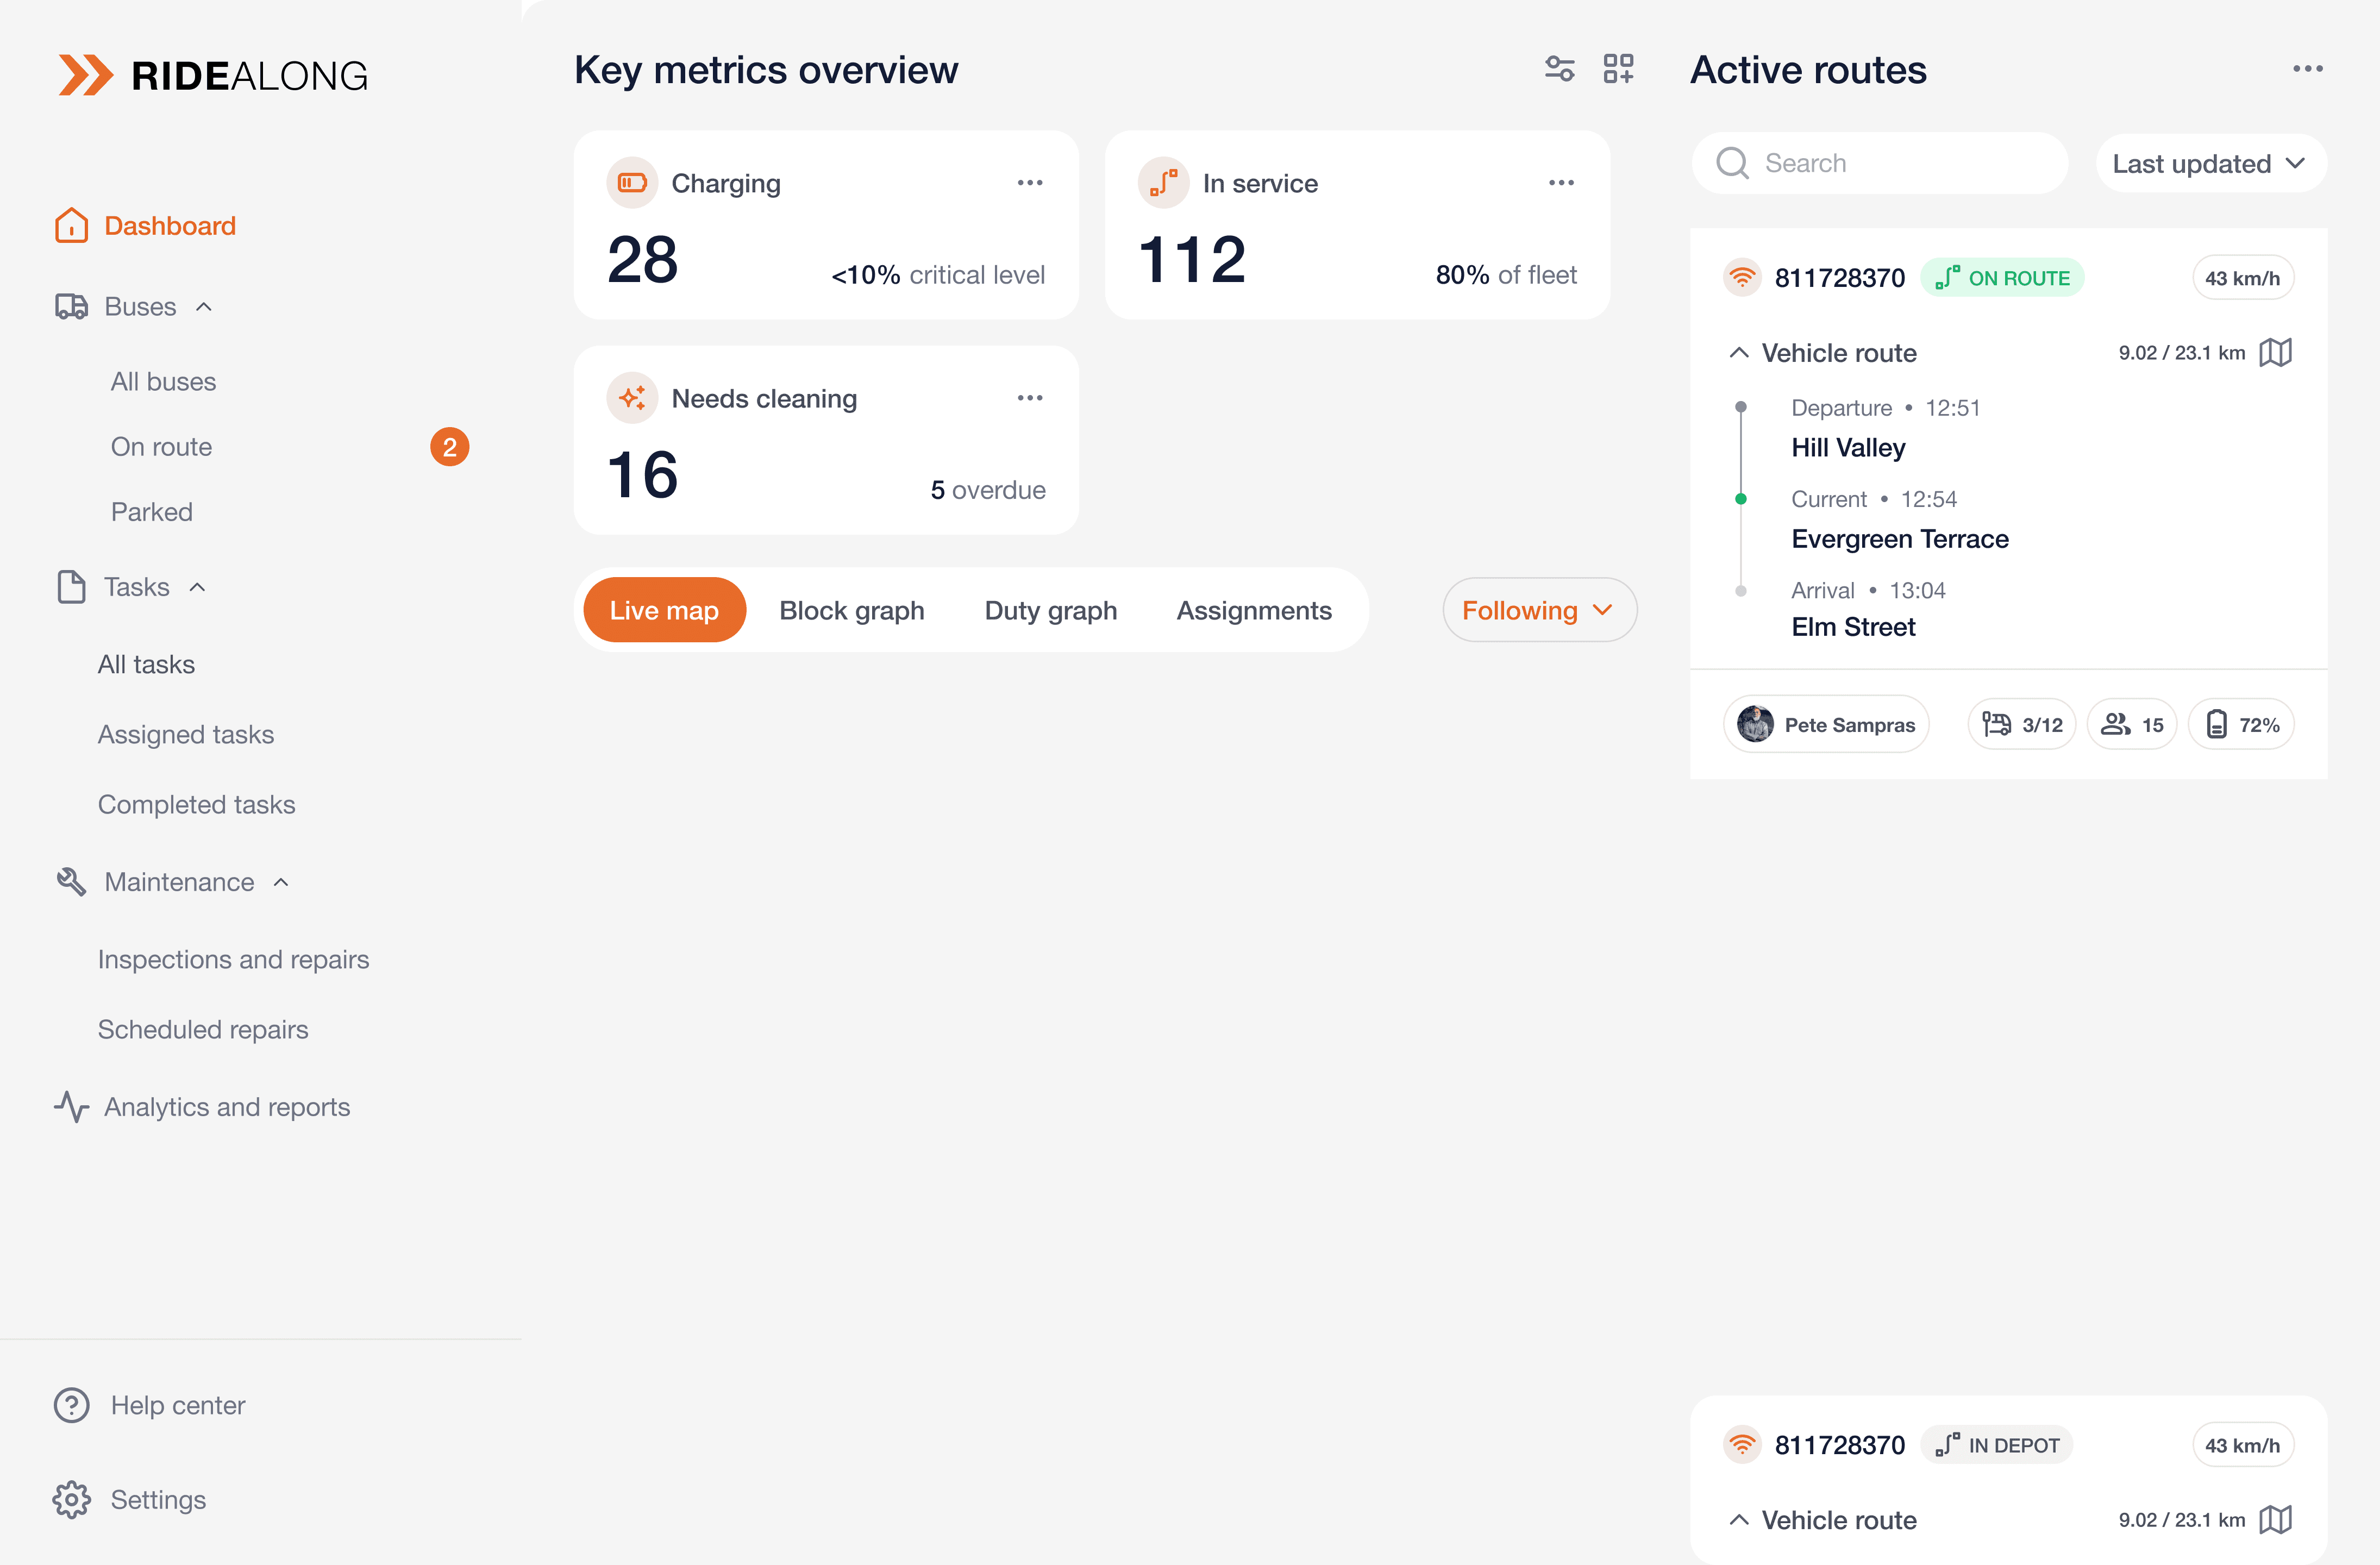
Task: Switch to the Duty graph tab
Action: pos(1050,610)
